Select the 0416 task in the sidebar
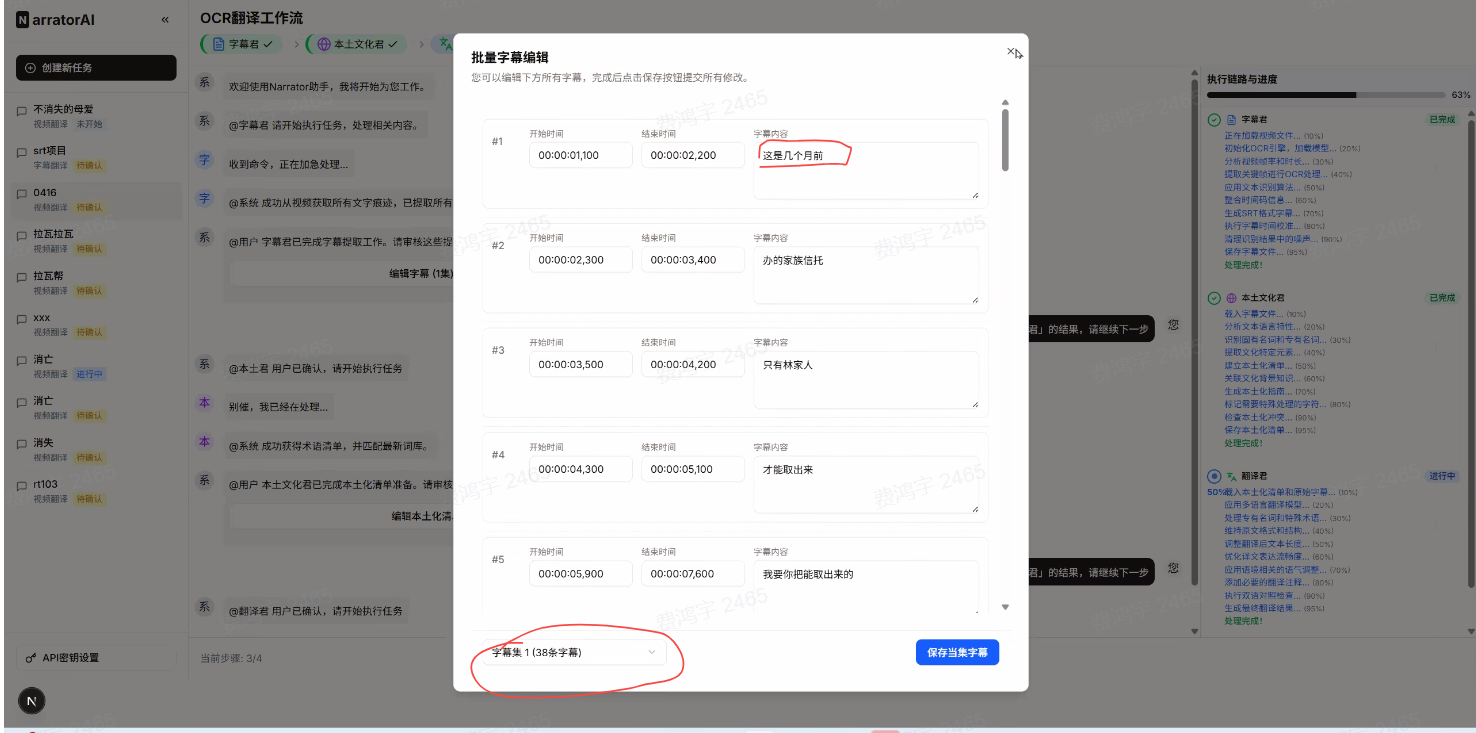 [x=96, y=199]
